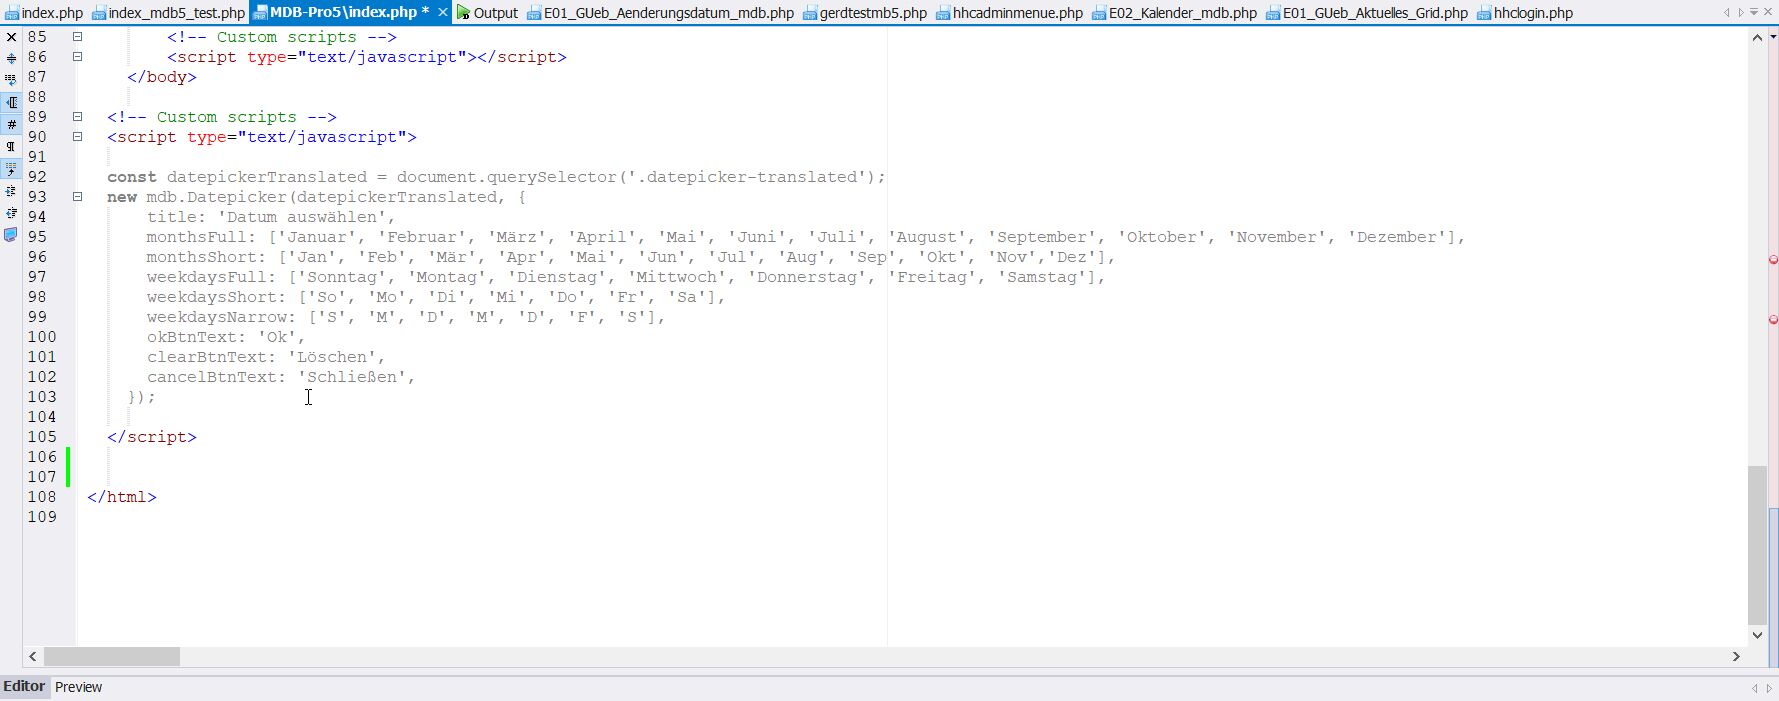Click the green run icon on the Output tab
Screen dimensions: 1779x701
pos(463,13)
